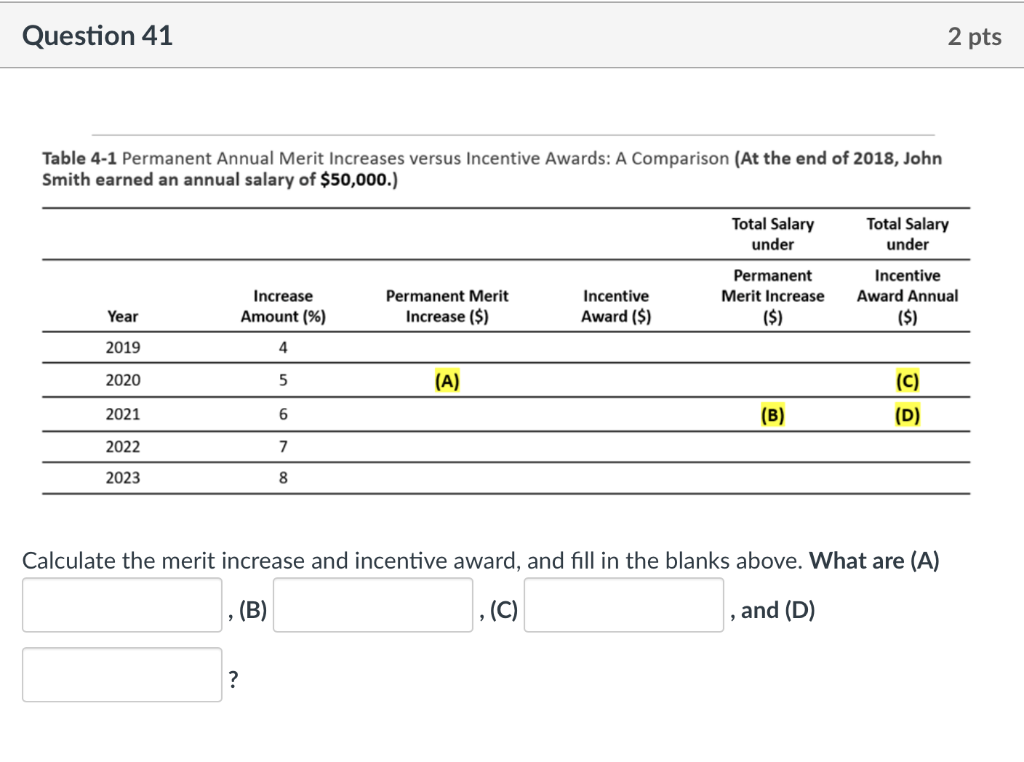Click the question mark after the last answer box

233,679
